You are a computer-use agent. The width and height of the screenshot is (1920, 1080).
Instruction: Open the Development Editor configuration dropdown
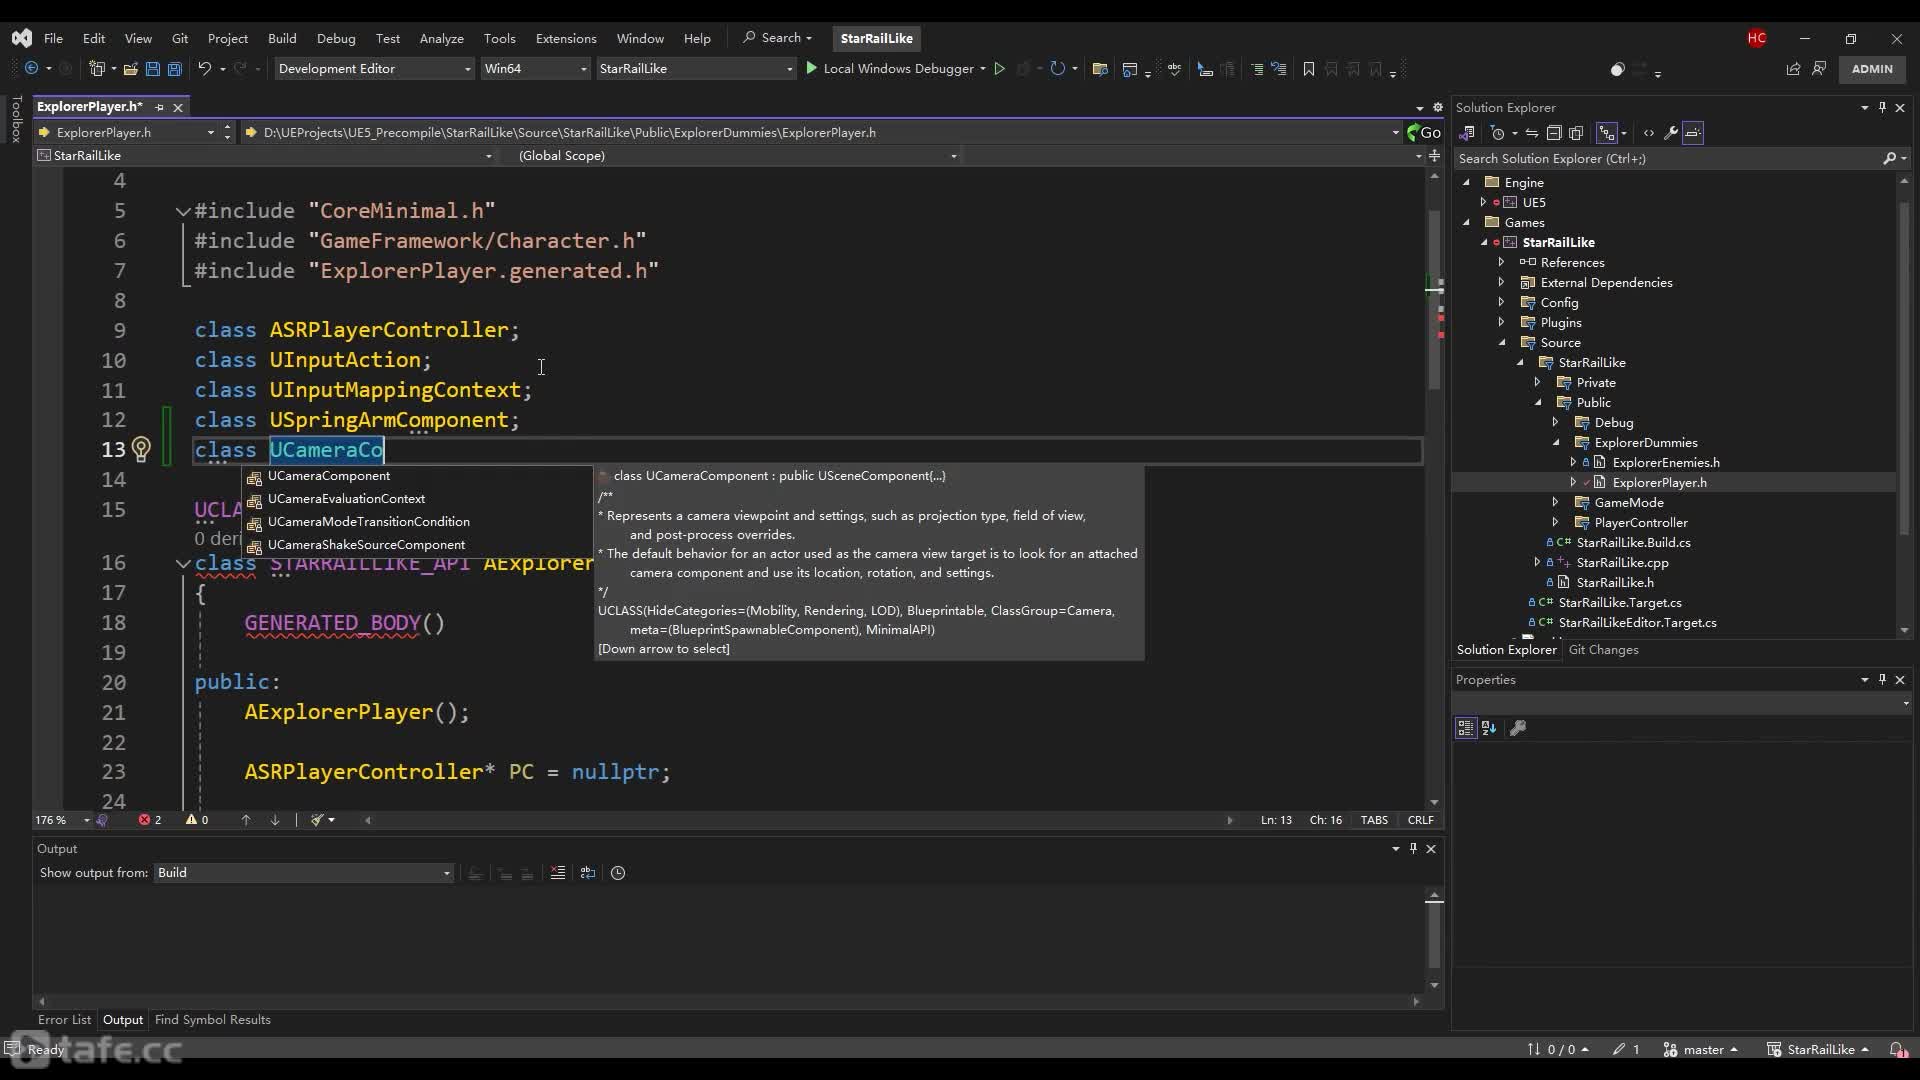tap(374, 69)
